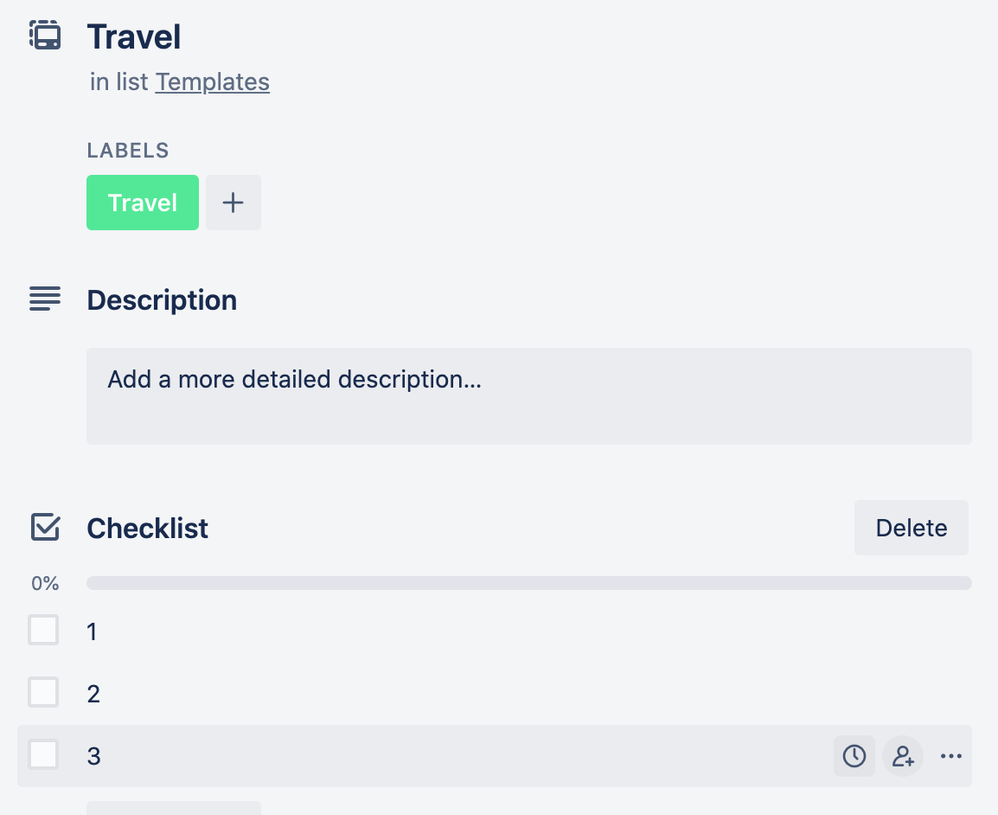998x815 pixels.
Task: Open the Templates list link
Action: point(213,82)
